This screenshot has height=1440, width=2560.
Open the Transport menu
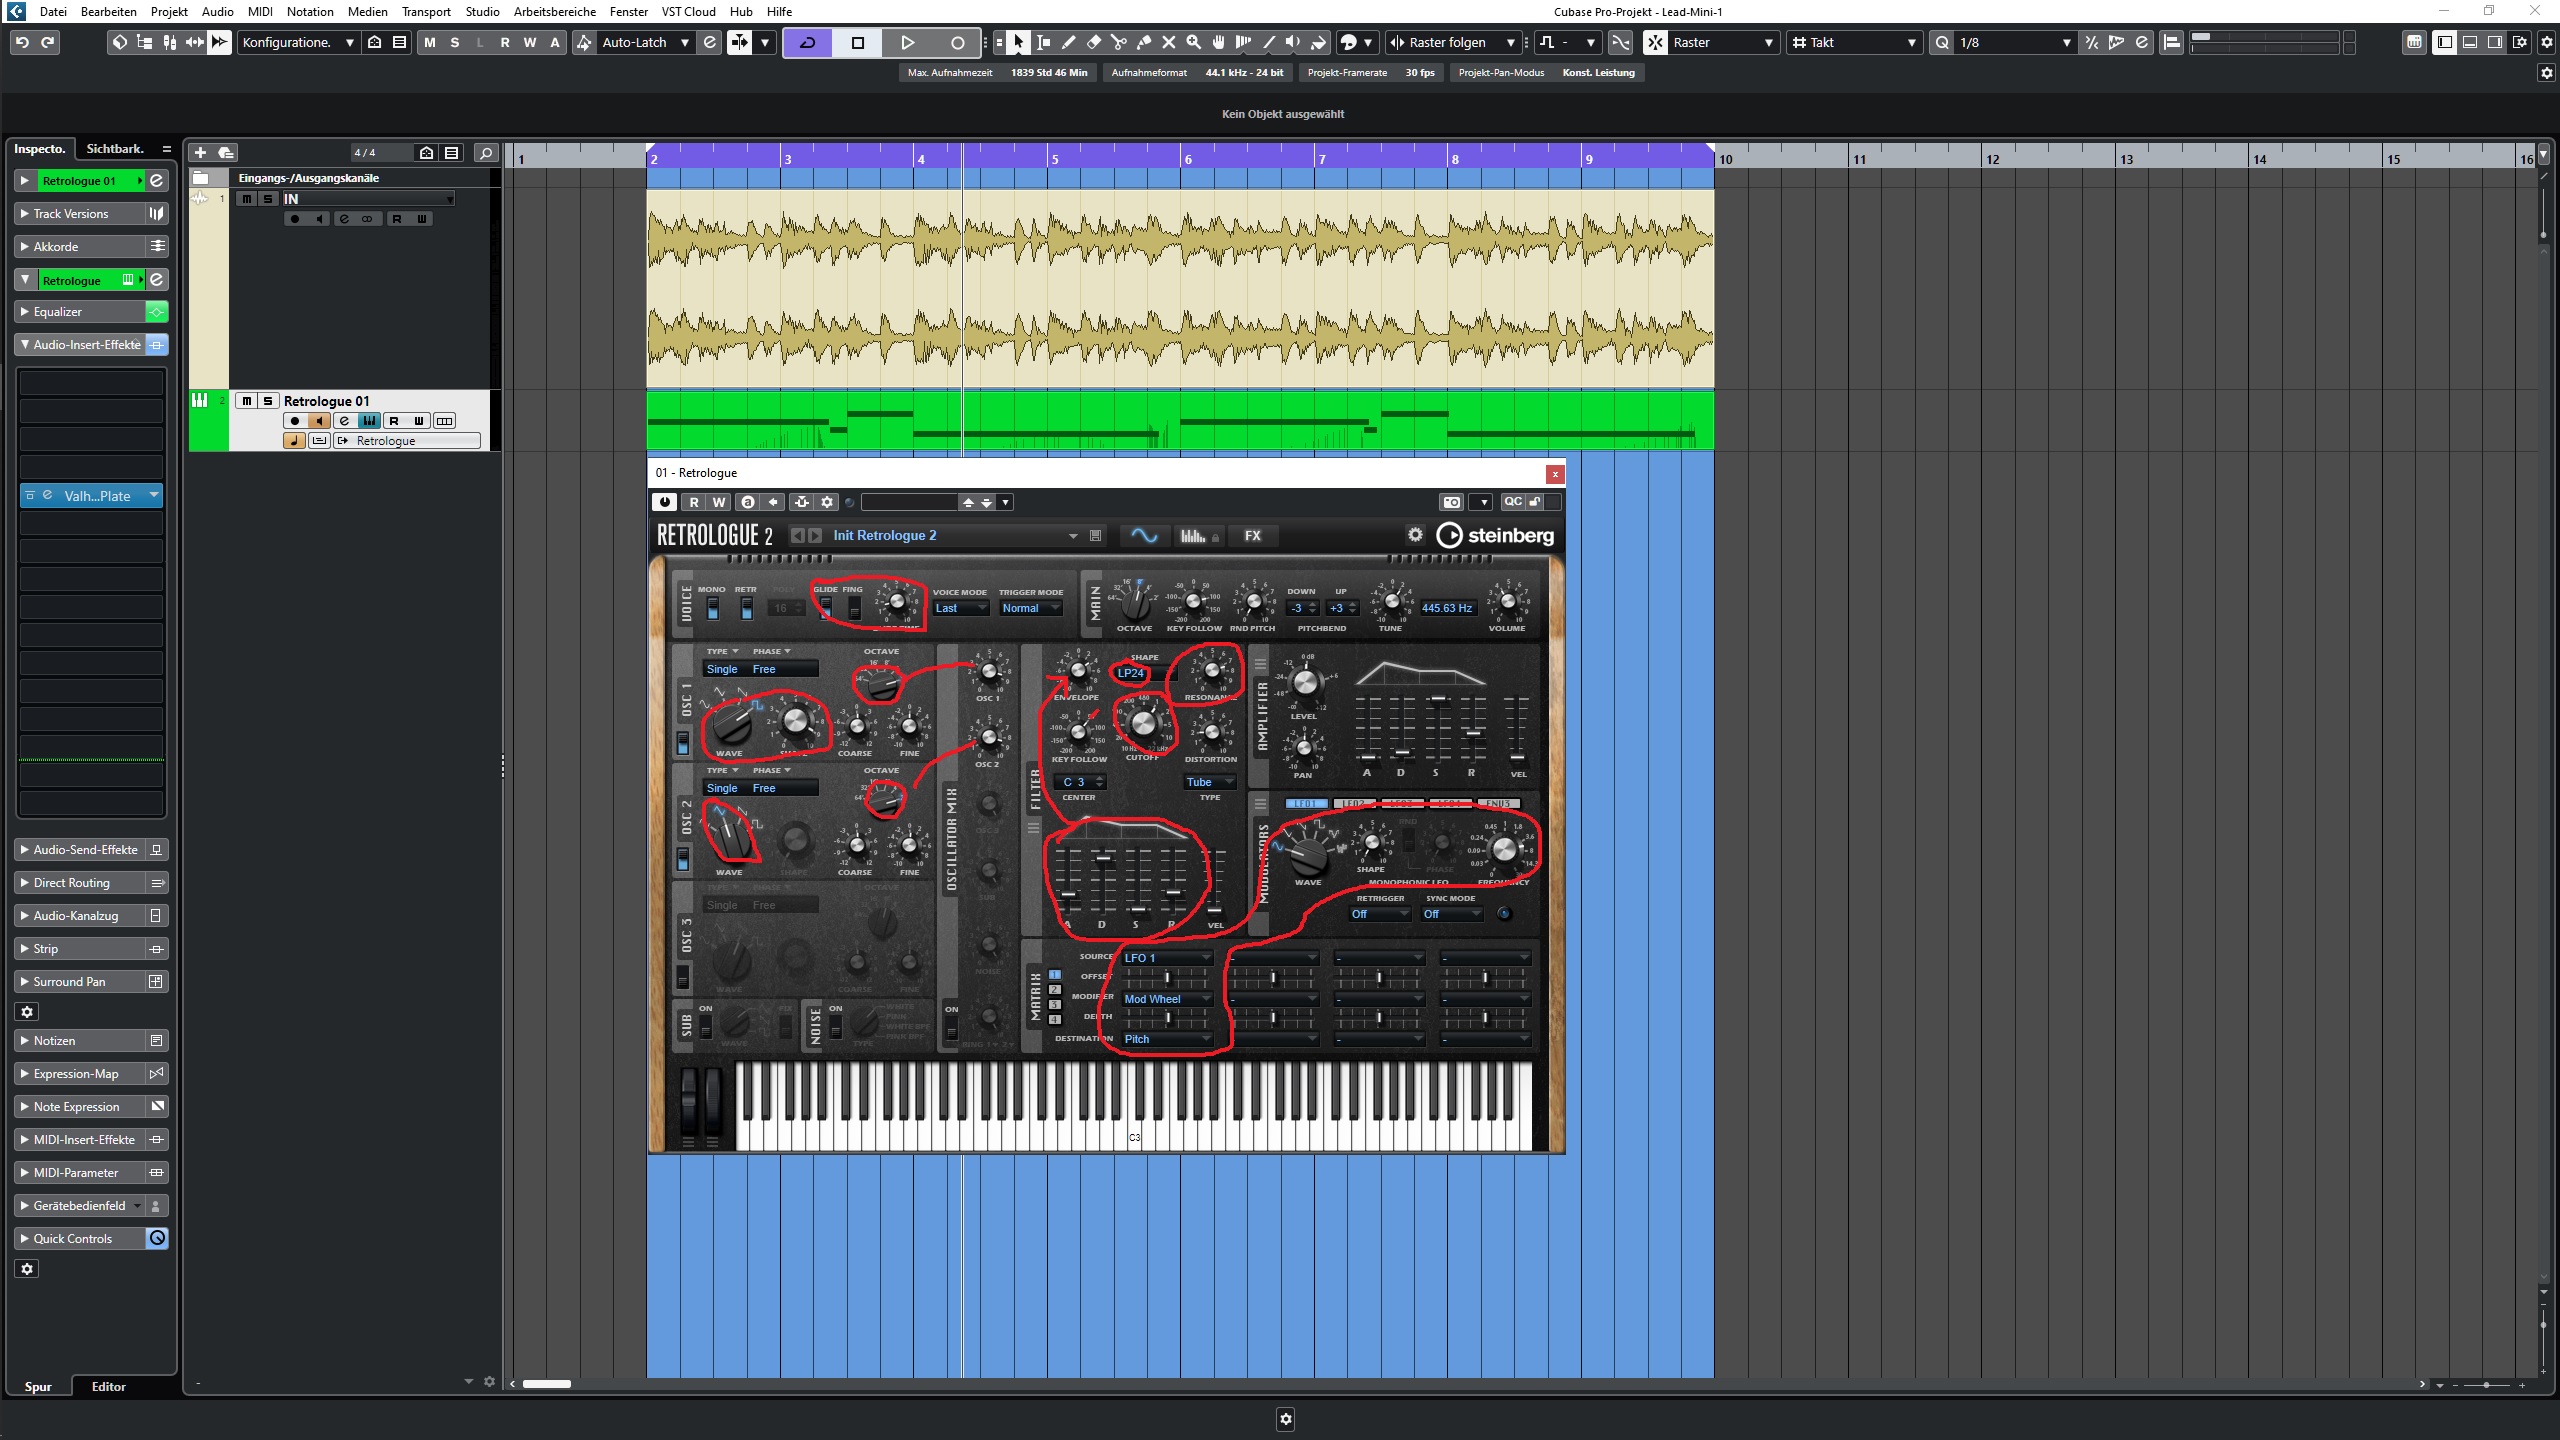tap(426, 12)
